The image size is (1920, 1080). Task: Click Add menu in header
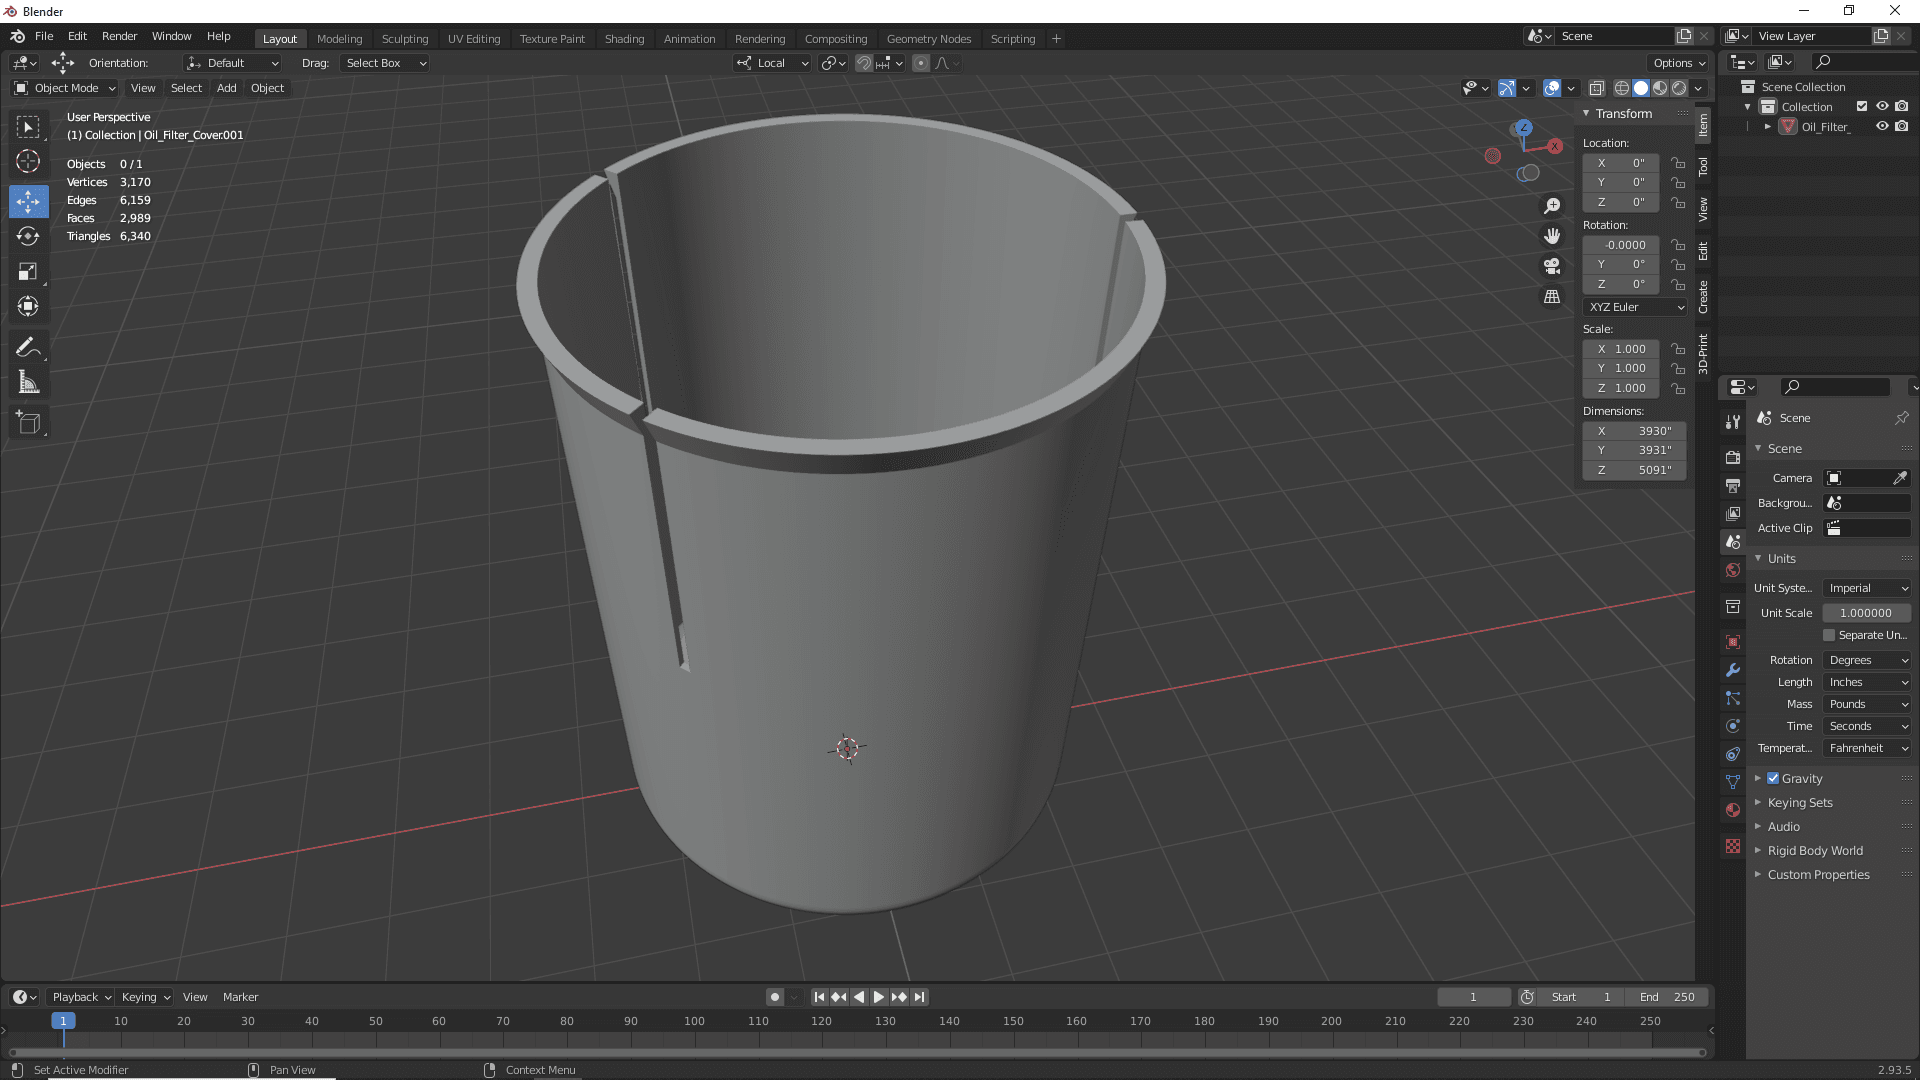[x=225, y=87]
